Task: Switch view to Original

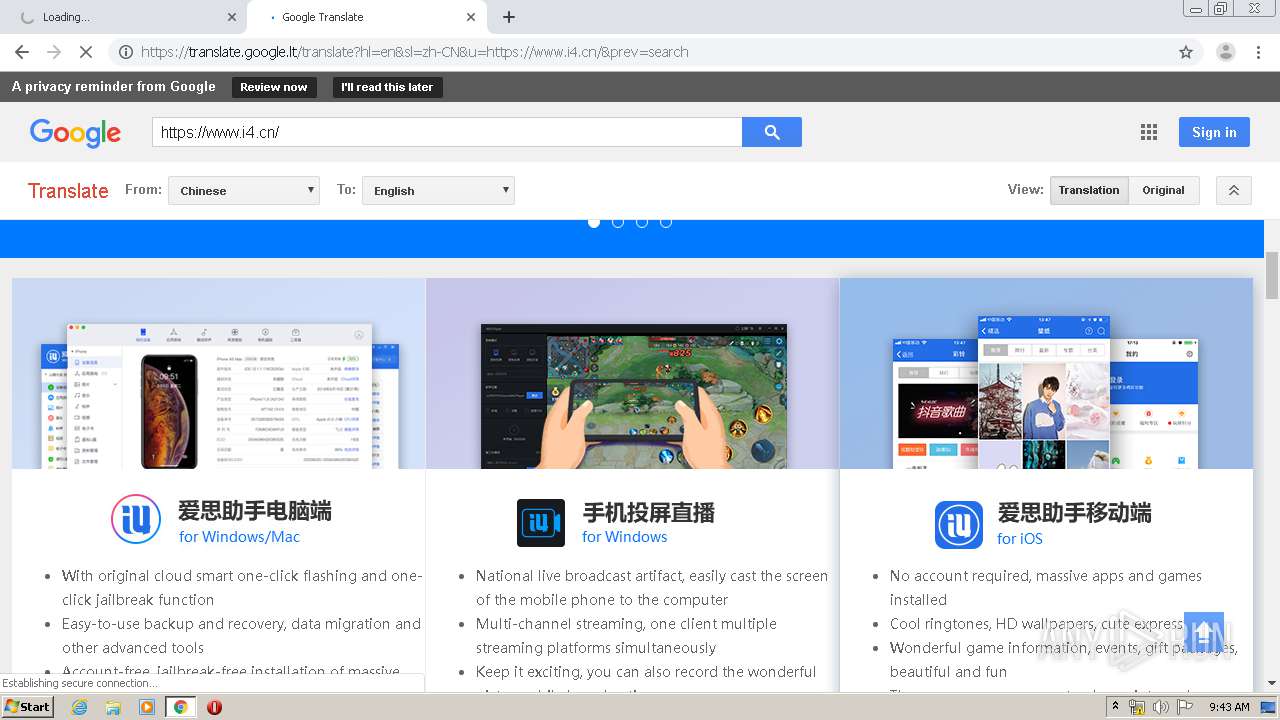Action: click(x=1164, y=190)
